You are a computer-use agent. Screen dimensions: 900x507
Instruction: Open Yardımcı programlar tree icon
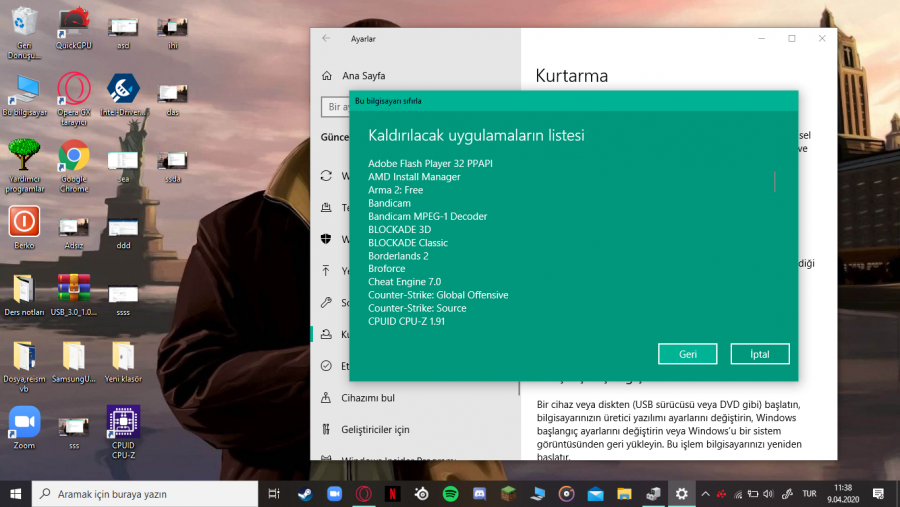coord(24,165)
